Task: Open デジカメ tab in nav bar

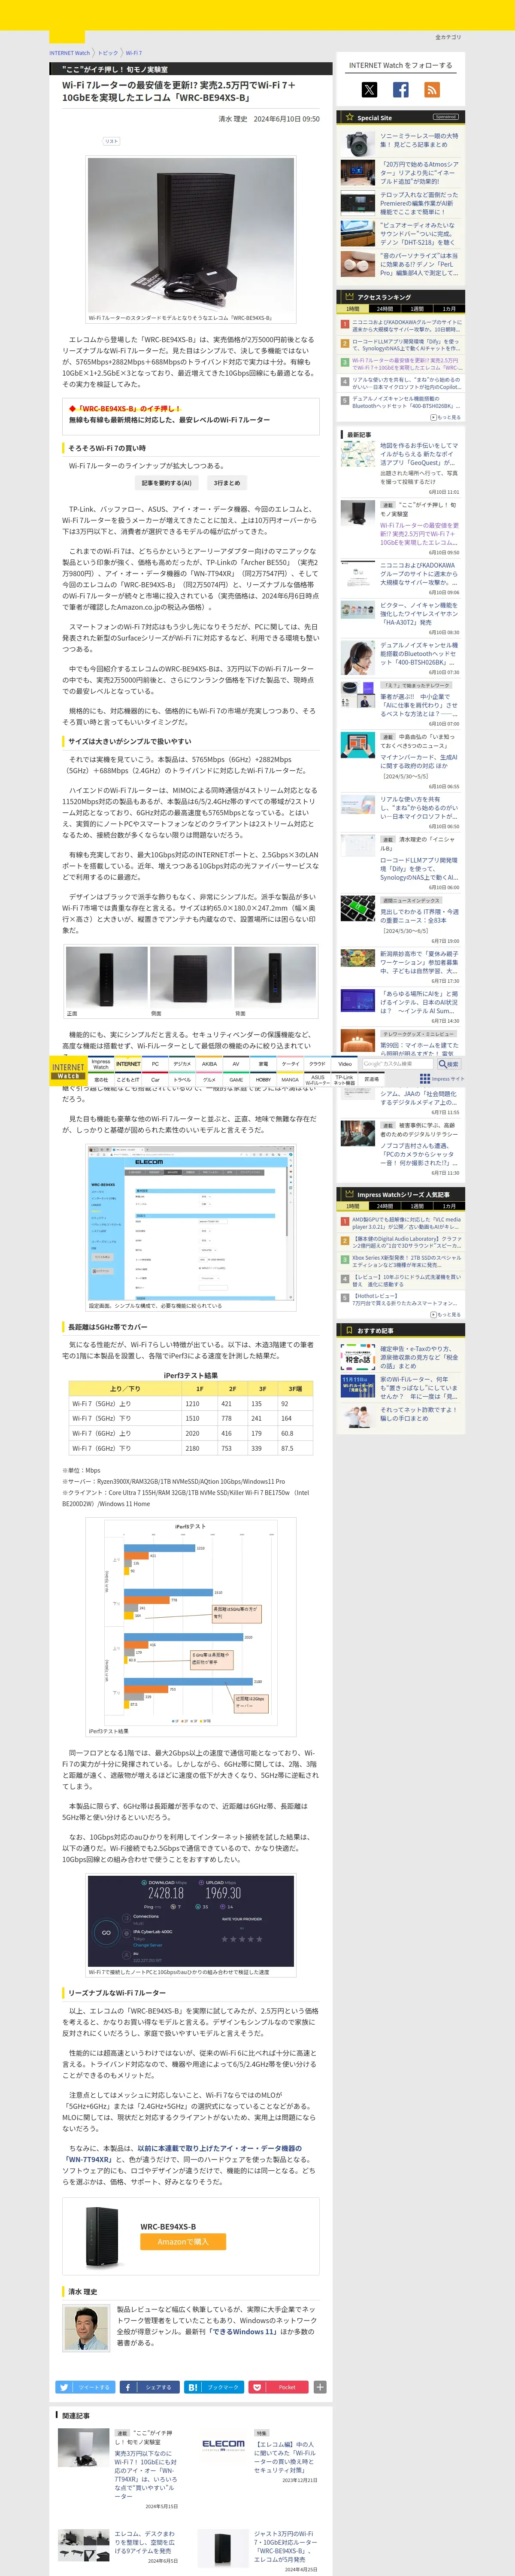Action: pos(182,1064)
